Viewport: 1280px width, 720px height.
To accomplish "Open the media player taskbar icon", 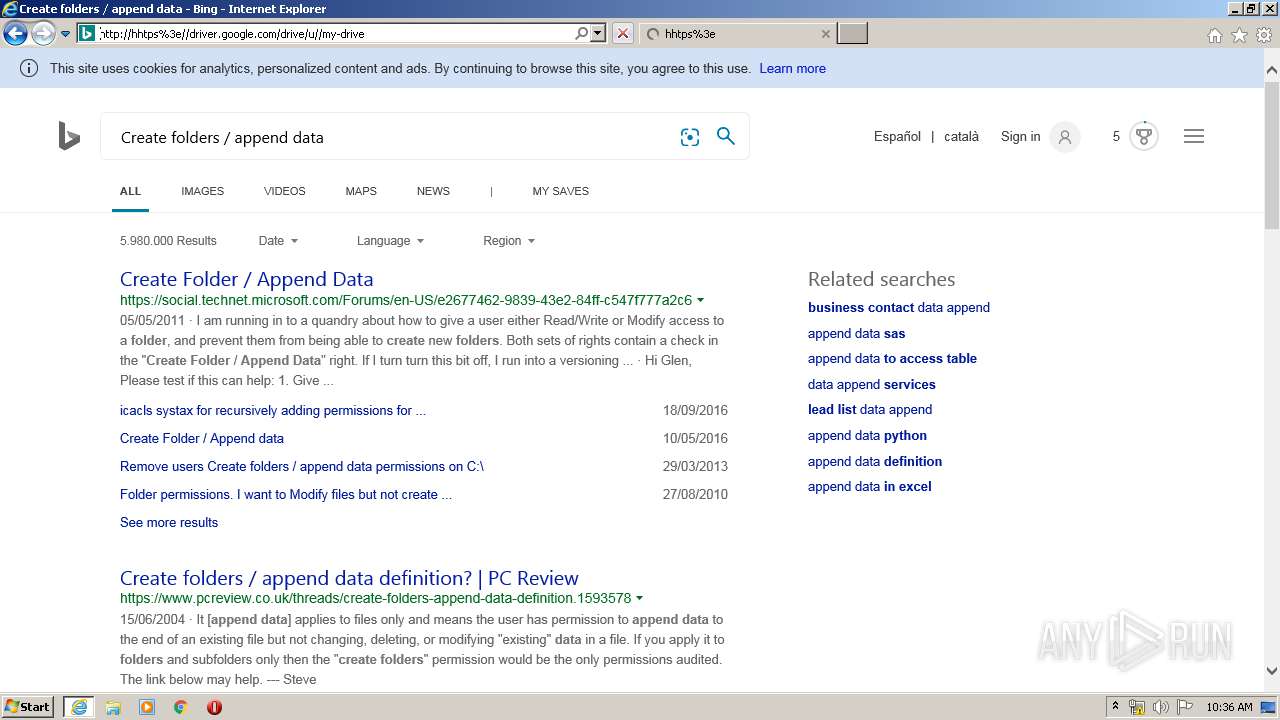I will (x=147, y=707).
